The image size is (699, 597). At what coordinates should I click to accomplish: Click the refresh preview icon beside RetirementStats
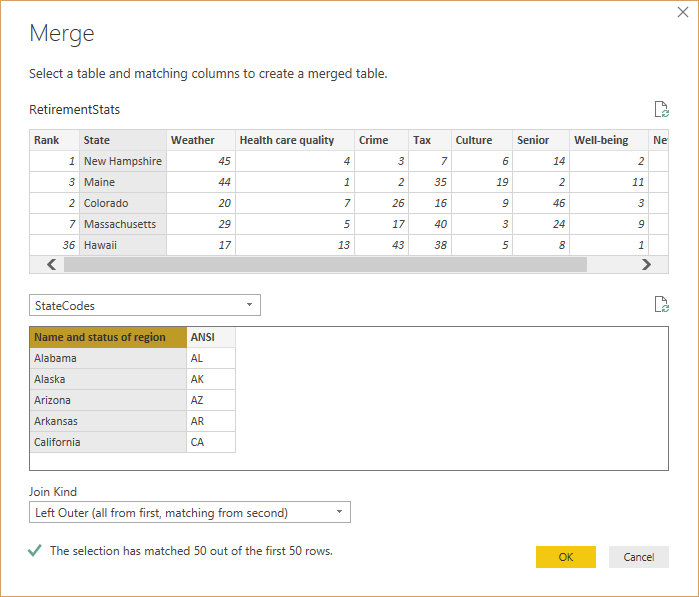662,109
